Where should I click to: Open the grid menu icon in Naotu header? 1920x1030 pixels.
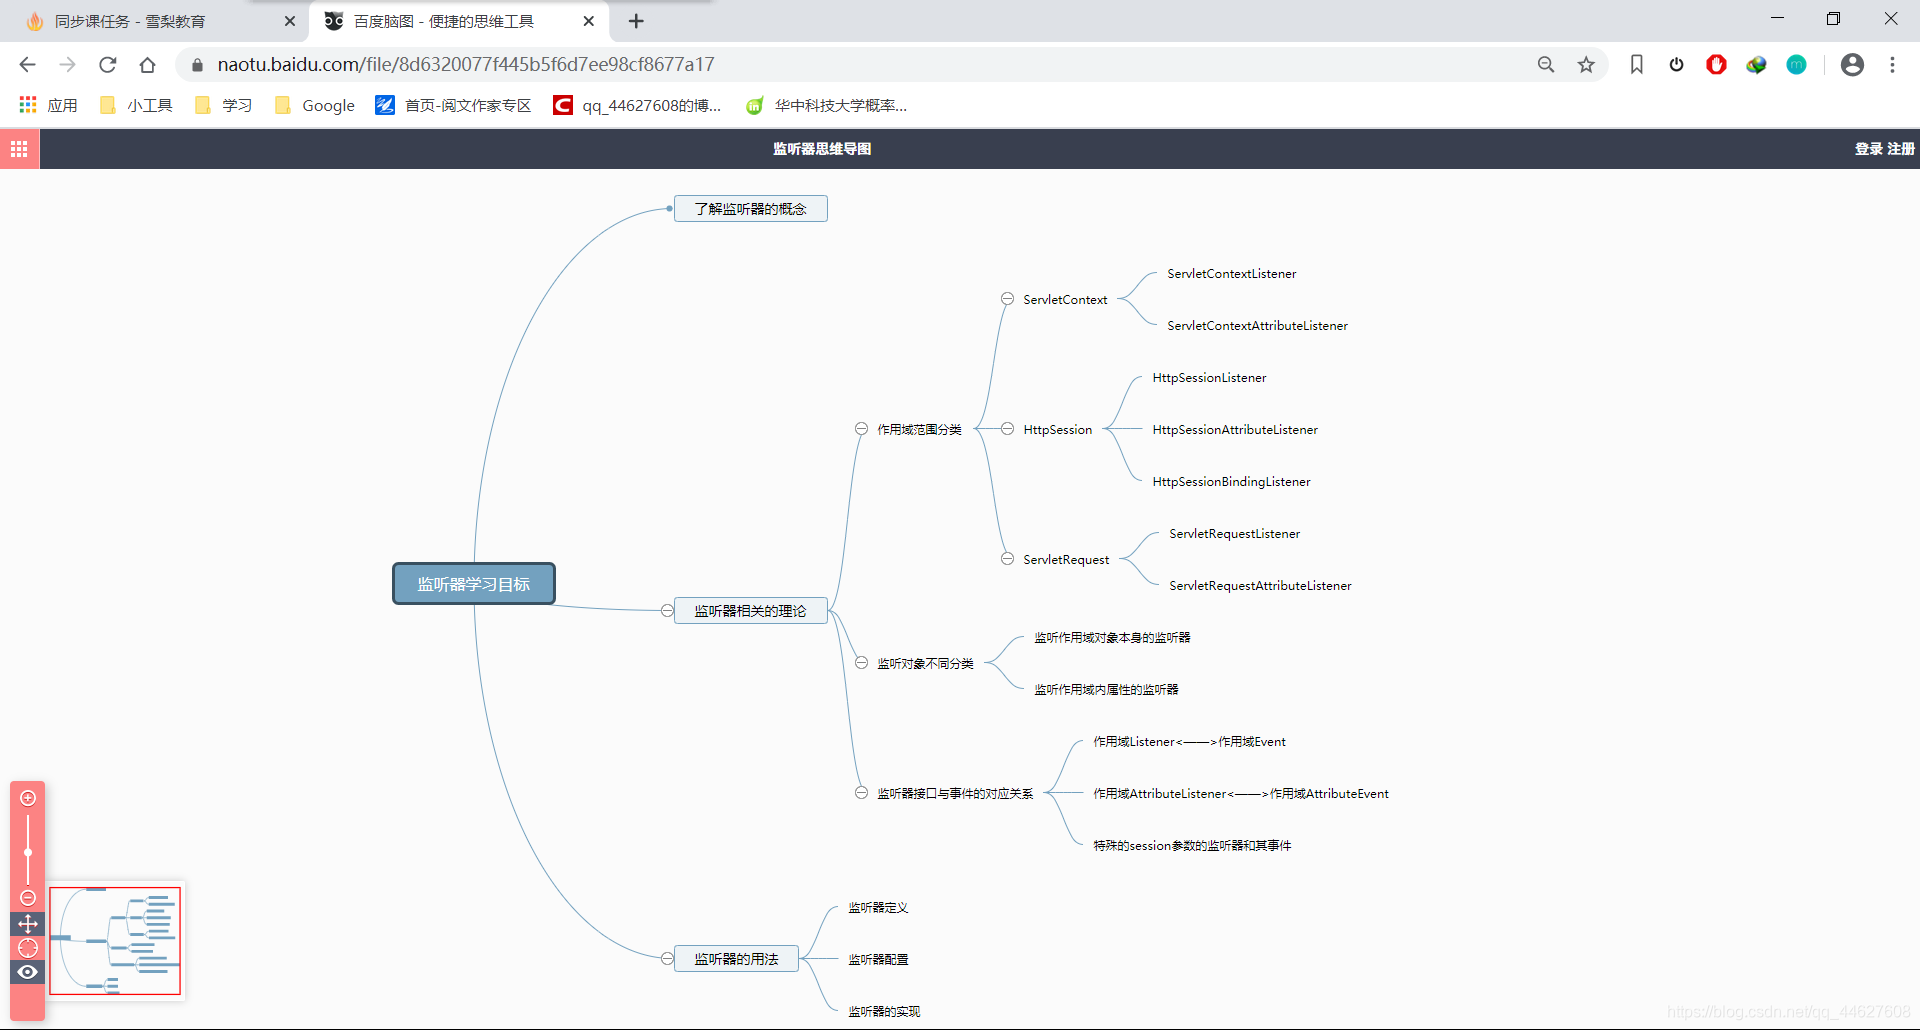coord(19,149)
